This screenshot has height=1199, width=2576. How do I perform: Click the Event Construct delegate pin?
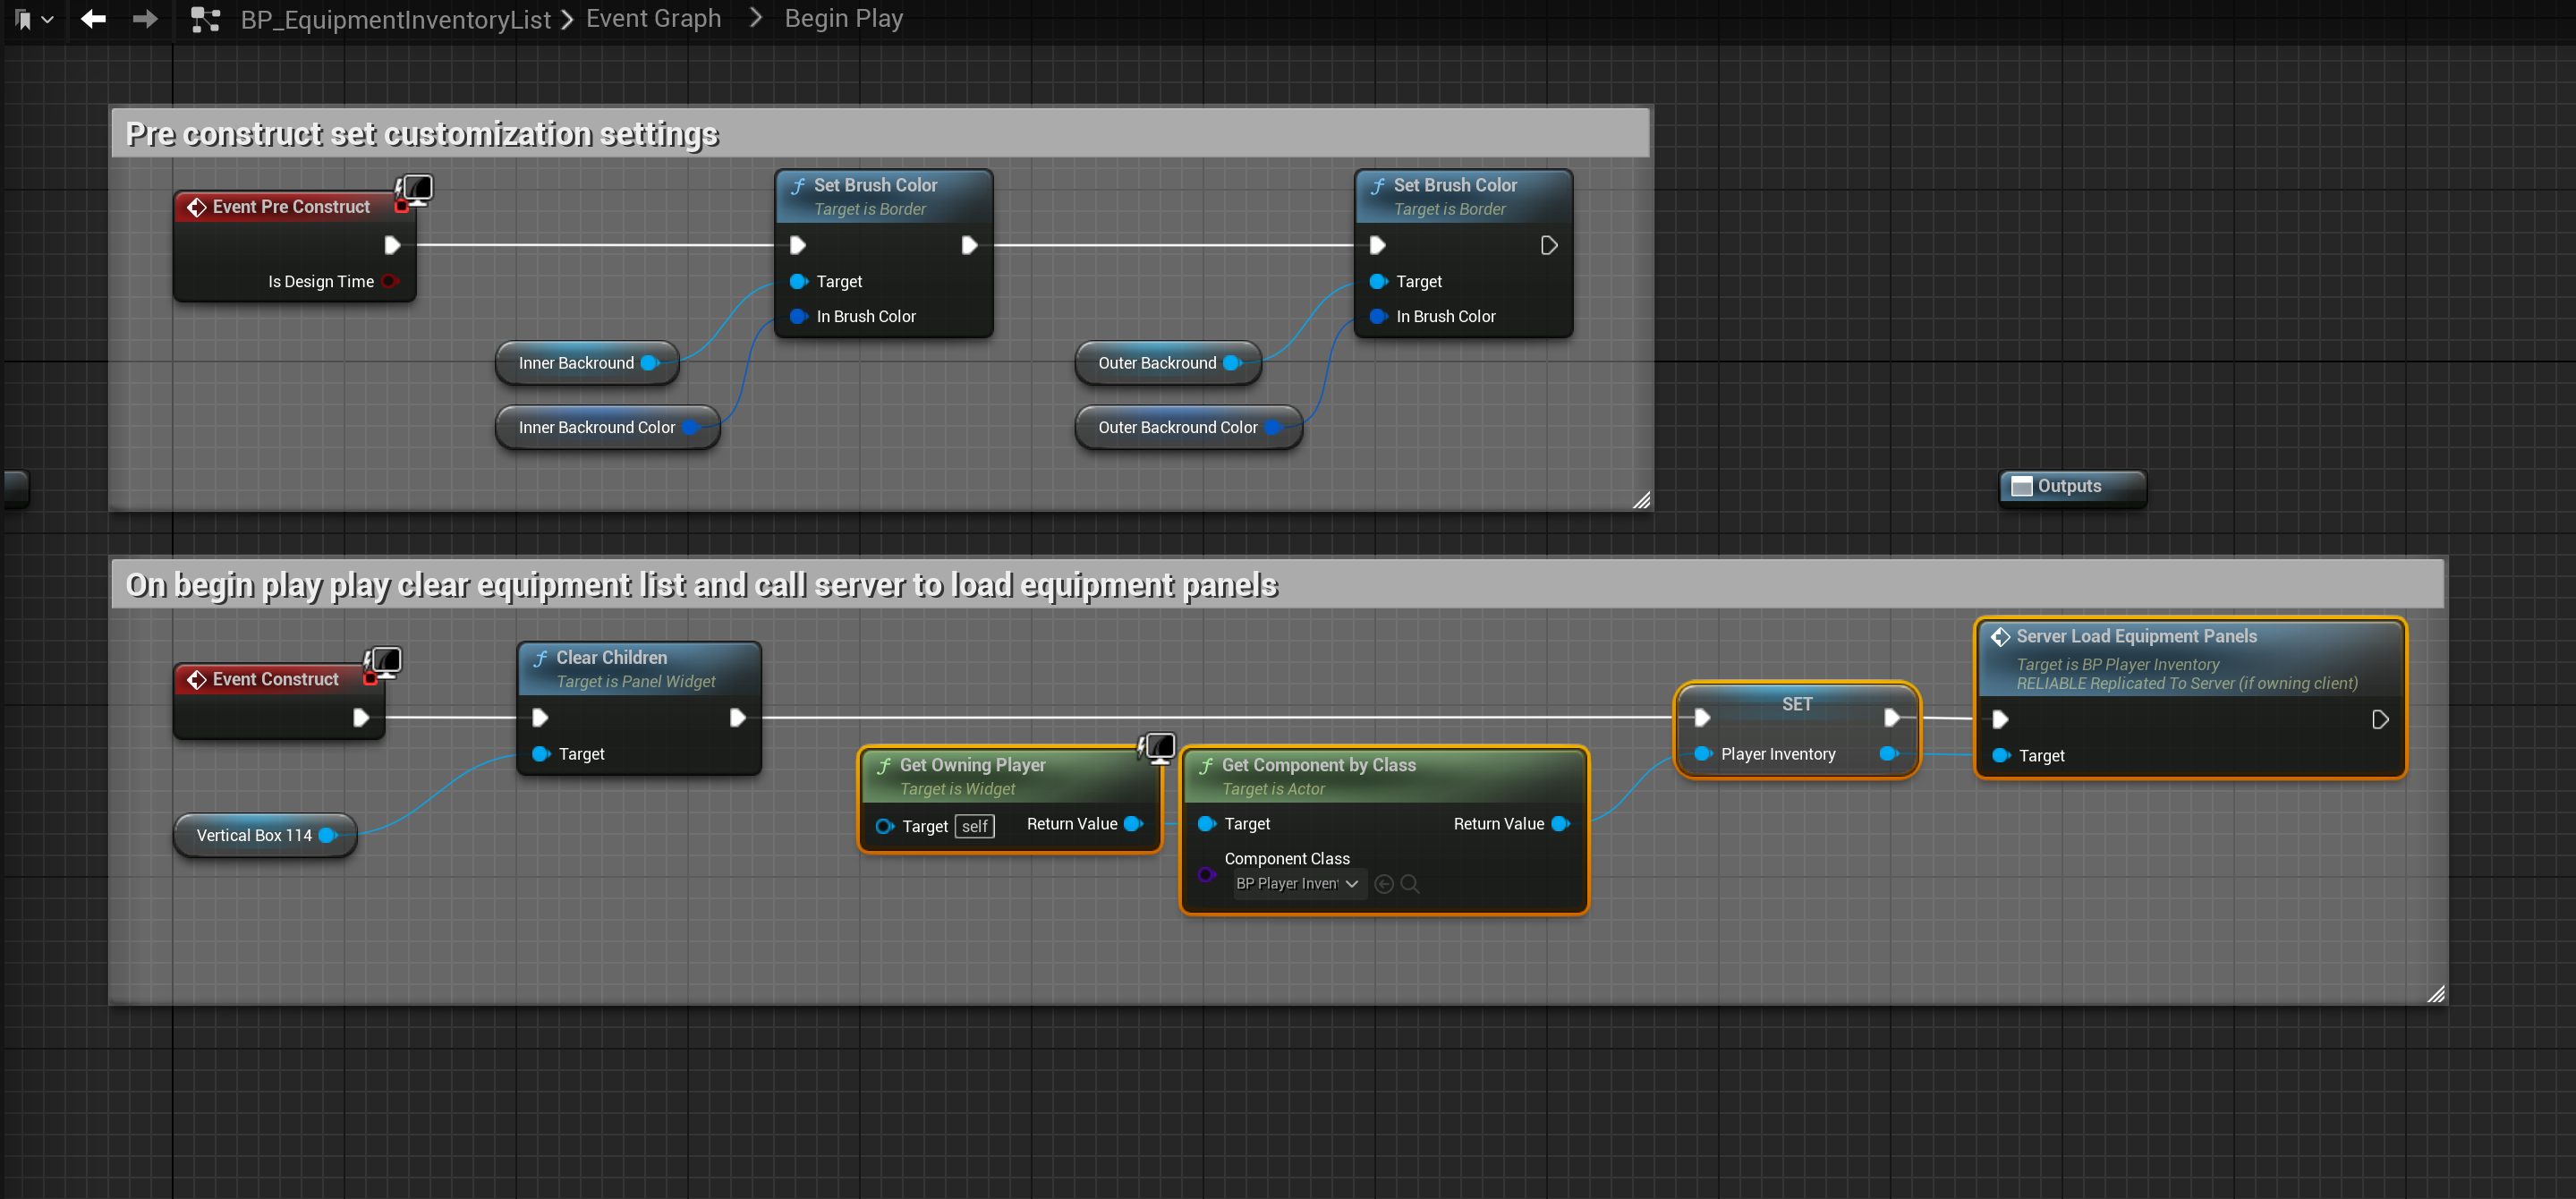371,679
